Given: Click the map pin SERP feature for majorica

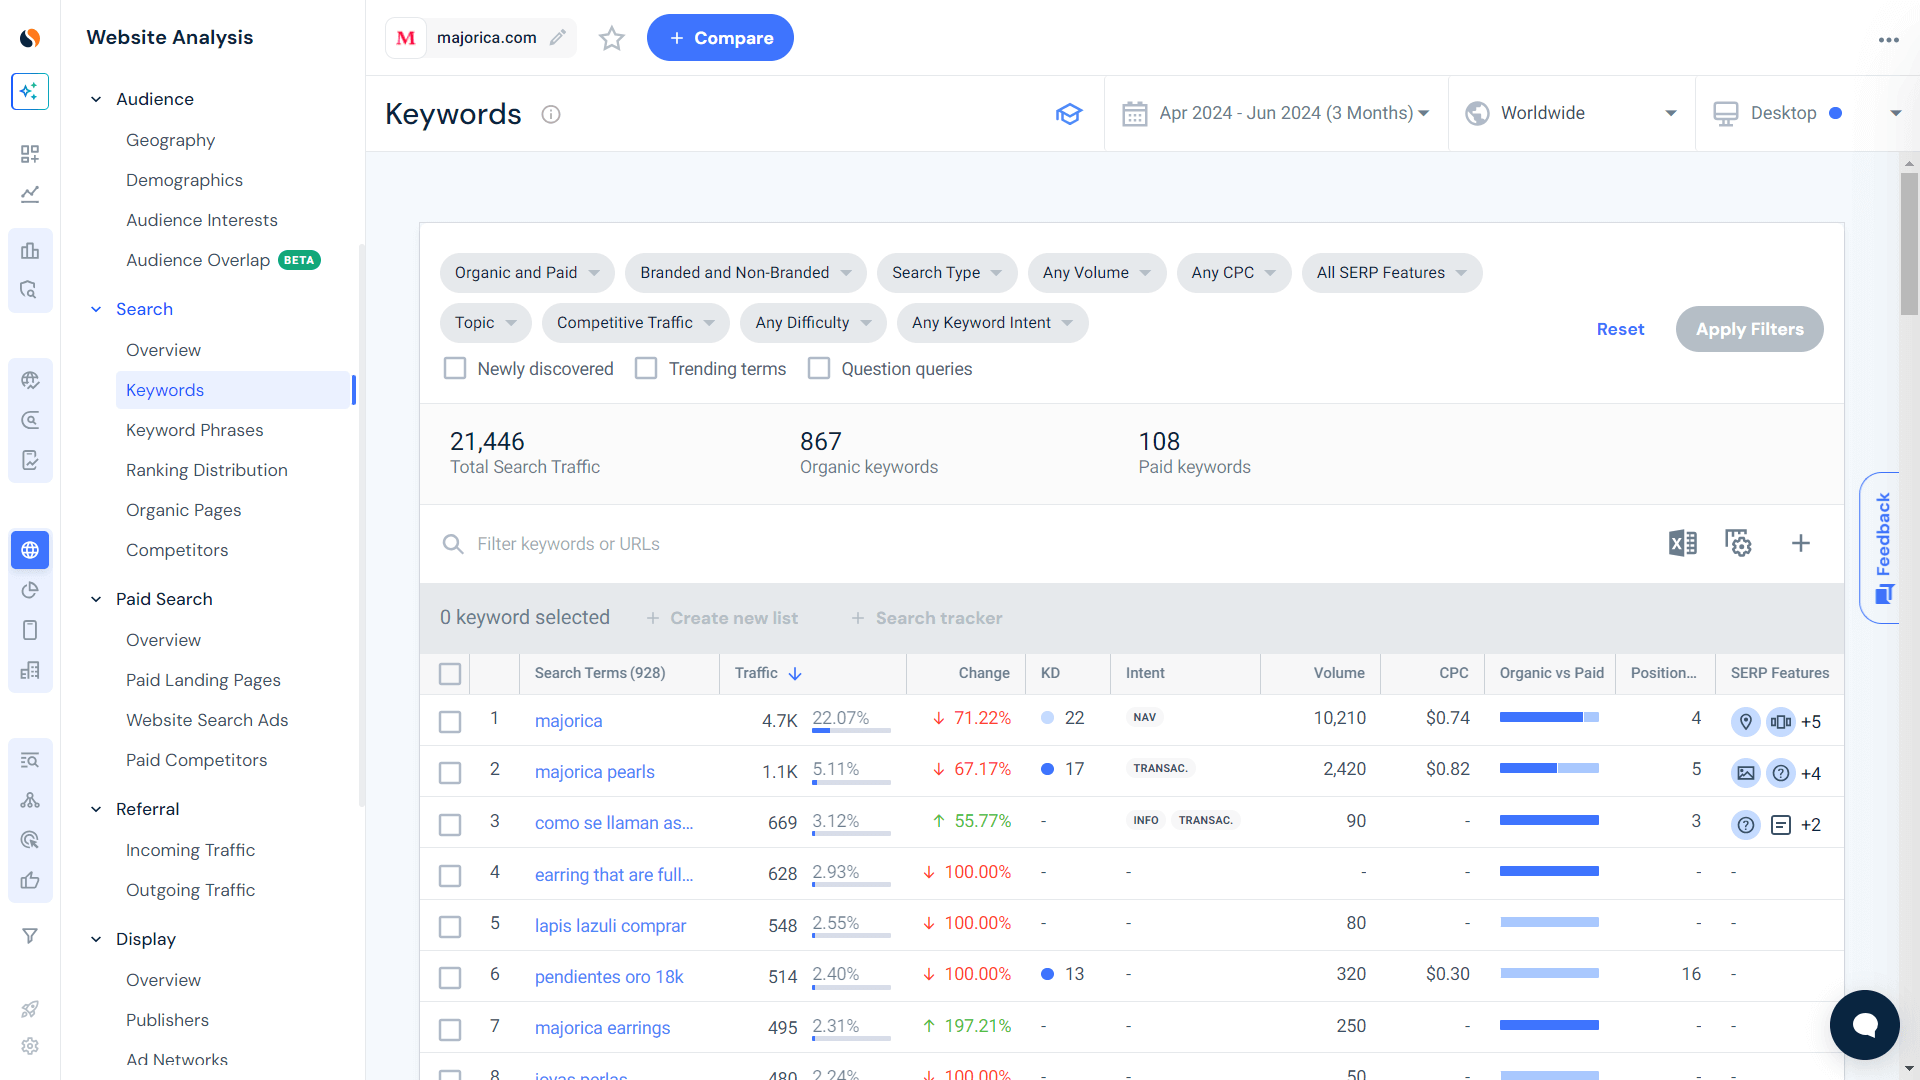Looking at the screenshot, I should [x=1746, y=722].
